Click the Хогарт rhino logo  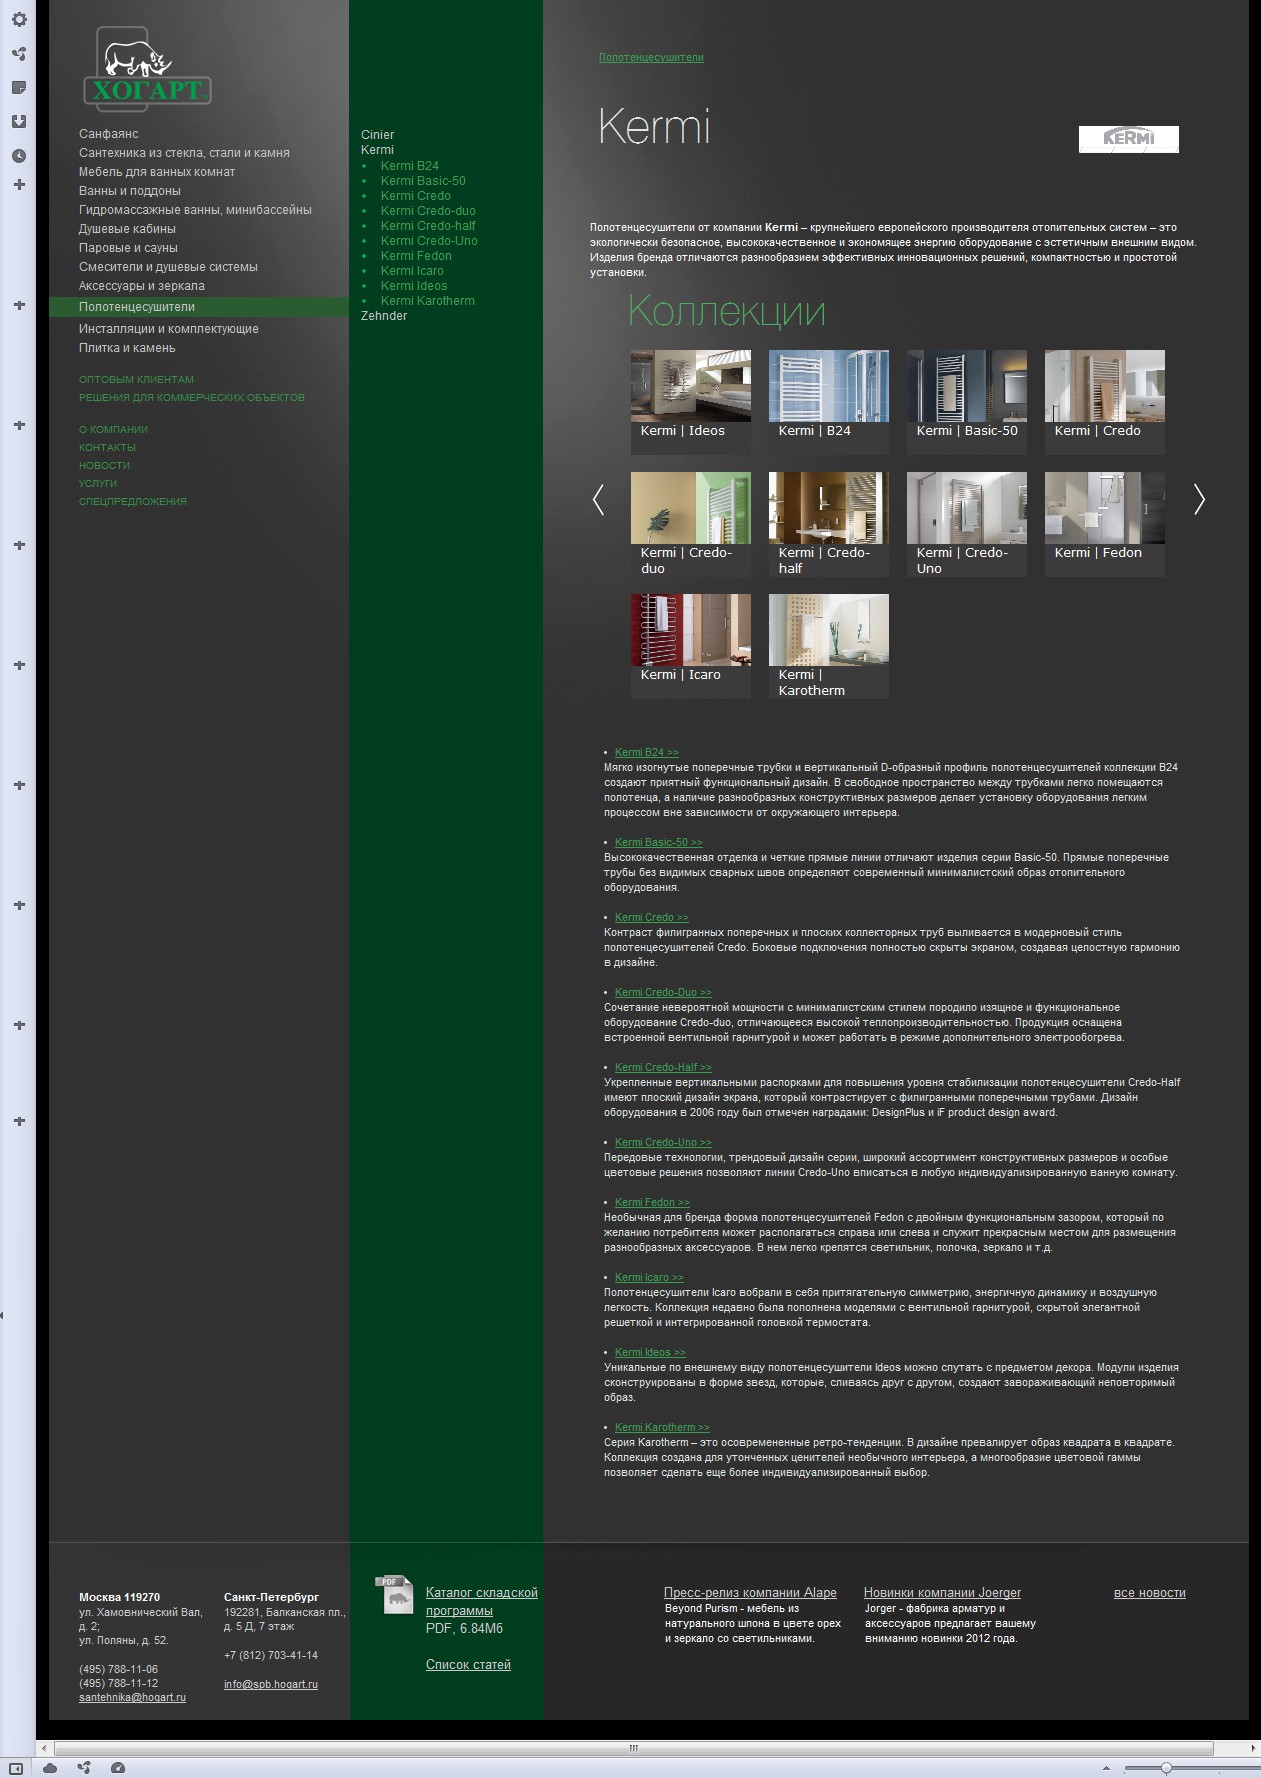click(x=147, y=68)
